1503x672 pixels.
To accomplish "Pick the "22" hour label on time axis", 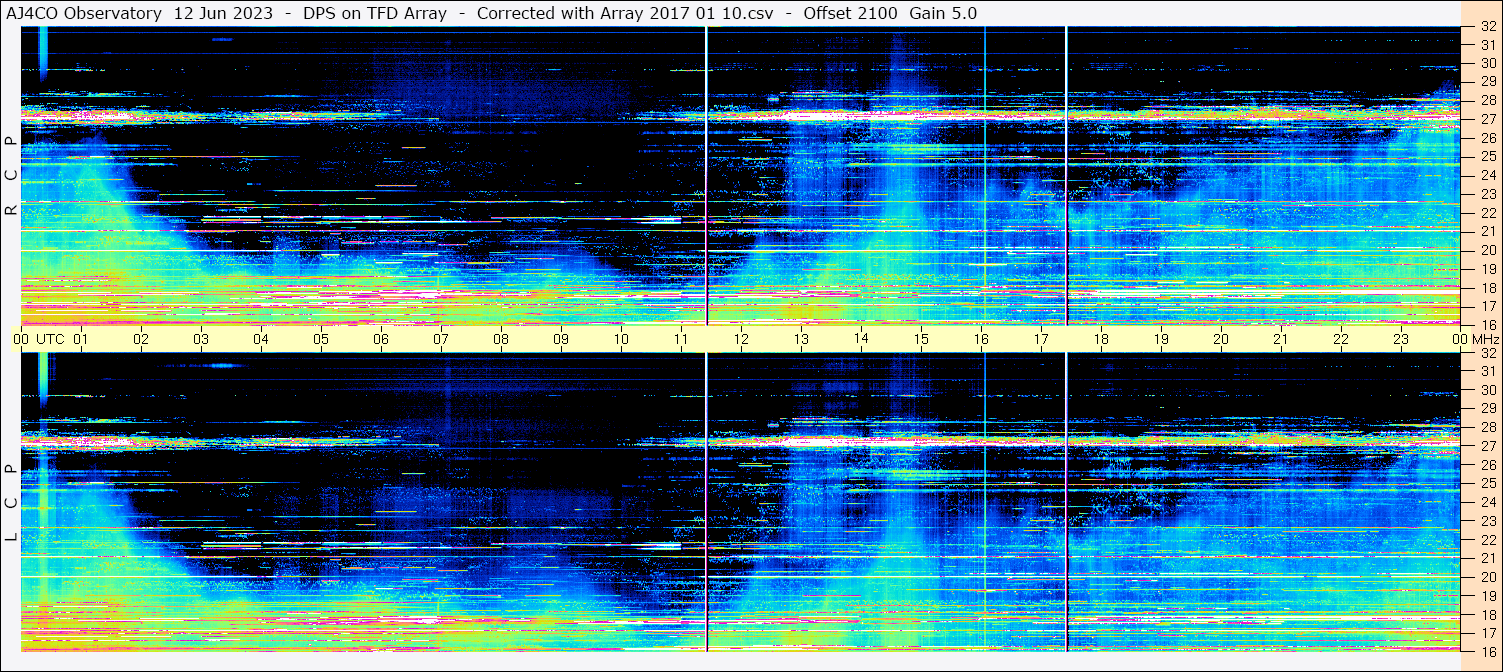I will (1341, 339).
